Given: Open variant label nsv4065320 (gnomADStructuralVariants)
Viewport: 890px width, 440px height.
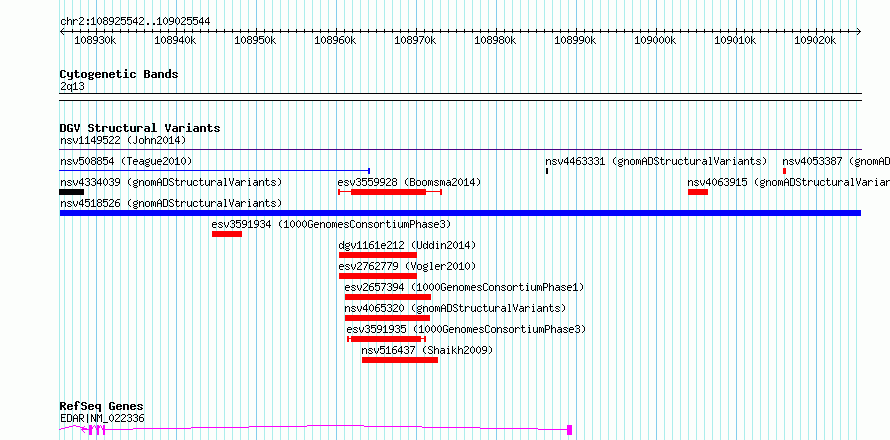Looking at the screenshot, I should (x=455, y=308).
